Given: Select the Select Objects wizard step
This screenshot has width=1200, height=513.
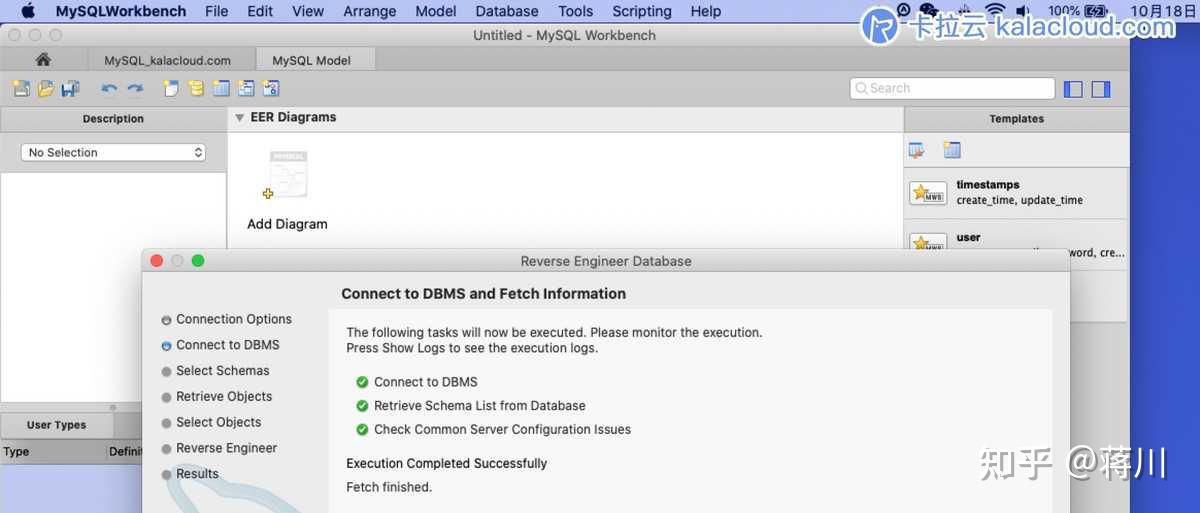Looking at the screenshot, I should tap(219, 423).
